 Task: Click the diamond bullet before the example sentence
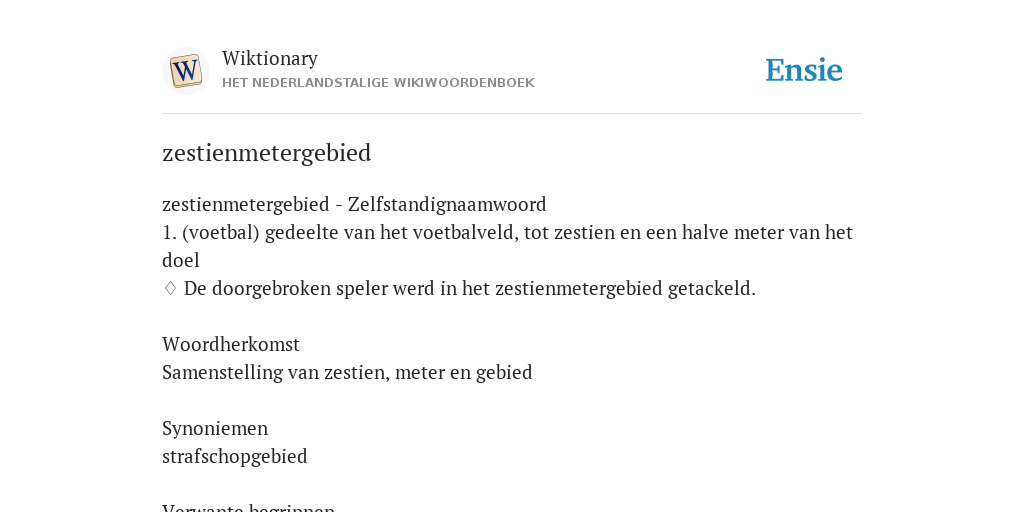tap(170, 289)
